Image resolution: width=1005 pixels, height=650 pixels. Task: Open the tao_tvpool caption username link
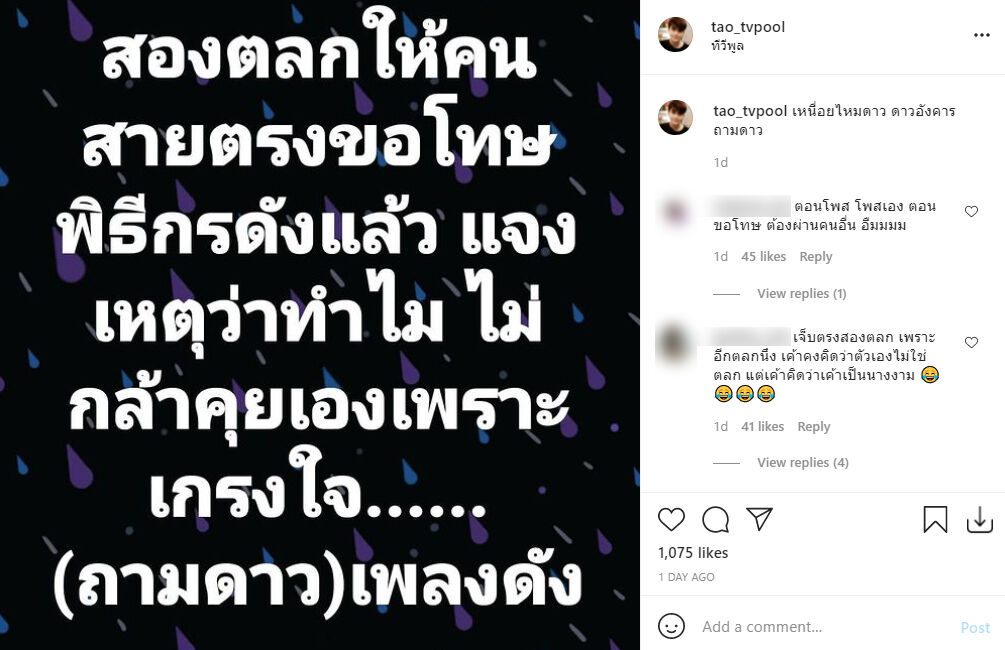coord(750,111)
